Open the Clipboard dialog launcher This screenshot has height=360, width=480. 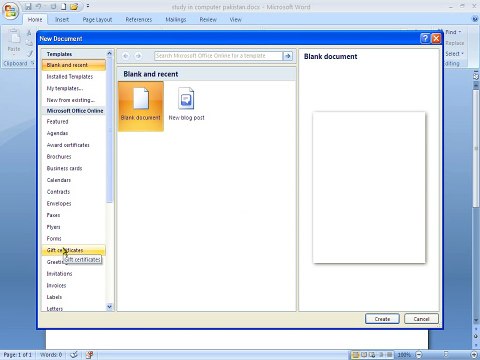(32, 63)
